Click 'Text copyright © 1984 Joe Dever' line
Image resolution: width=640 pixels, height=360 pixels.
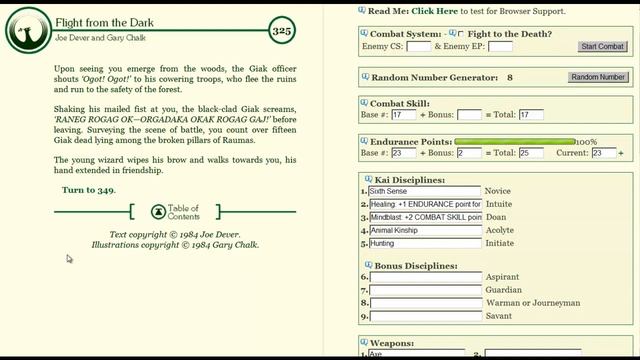coord(175,235)
